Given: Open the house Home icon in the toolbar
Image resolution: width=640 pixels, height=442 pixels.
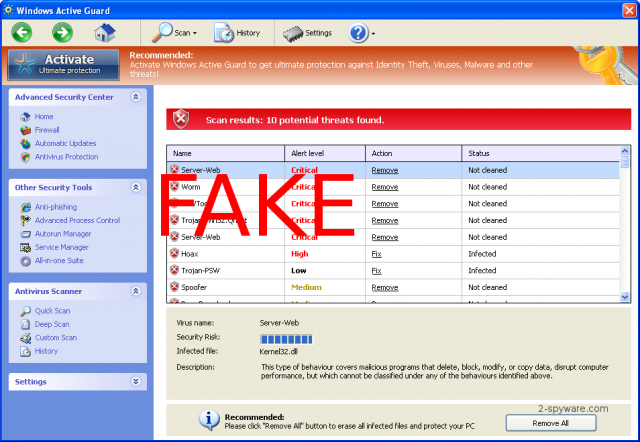Looking at the screenshot, I should [105, 33].
